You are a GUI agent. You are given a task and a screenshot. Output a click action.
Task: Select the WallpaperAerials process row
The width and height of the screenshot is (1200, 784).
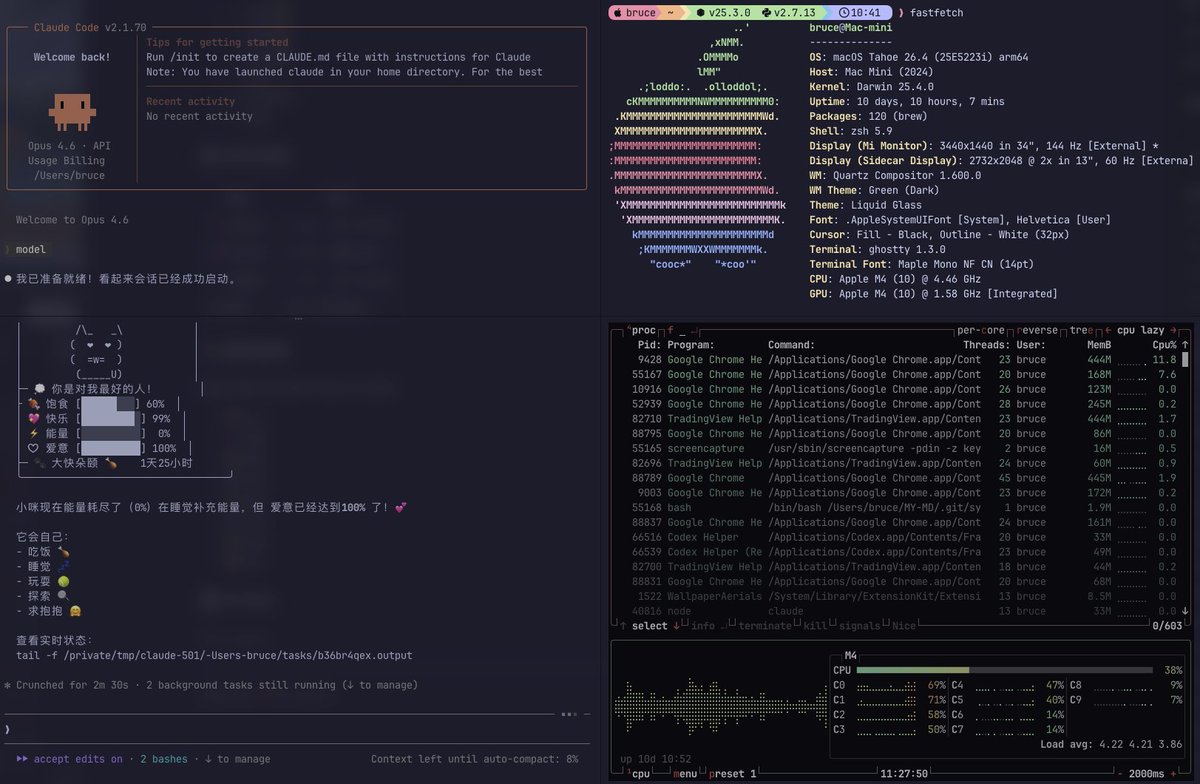(897, 596)
